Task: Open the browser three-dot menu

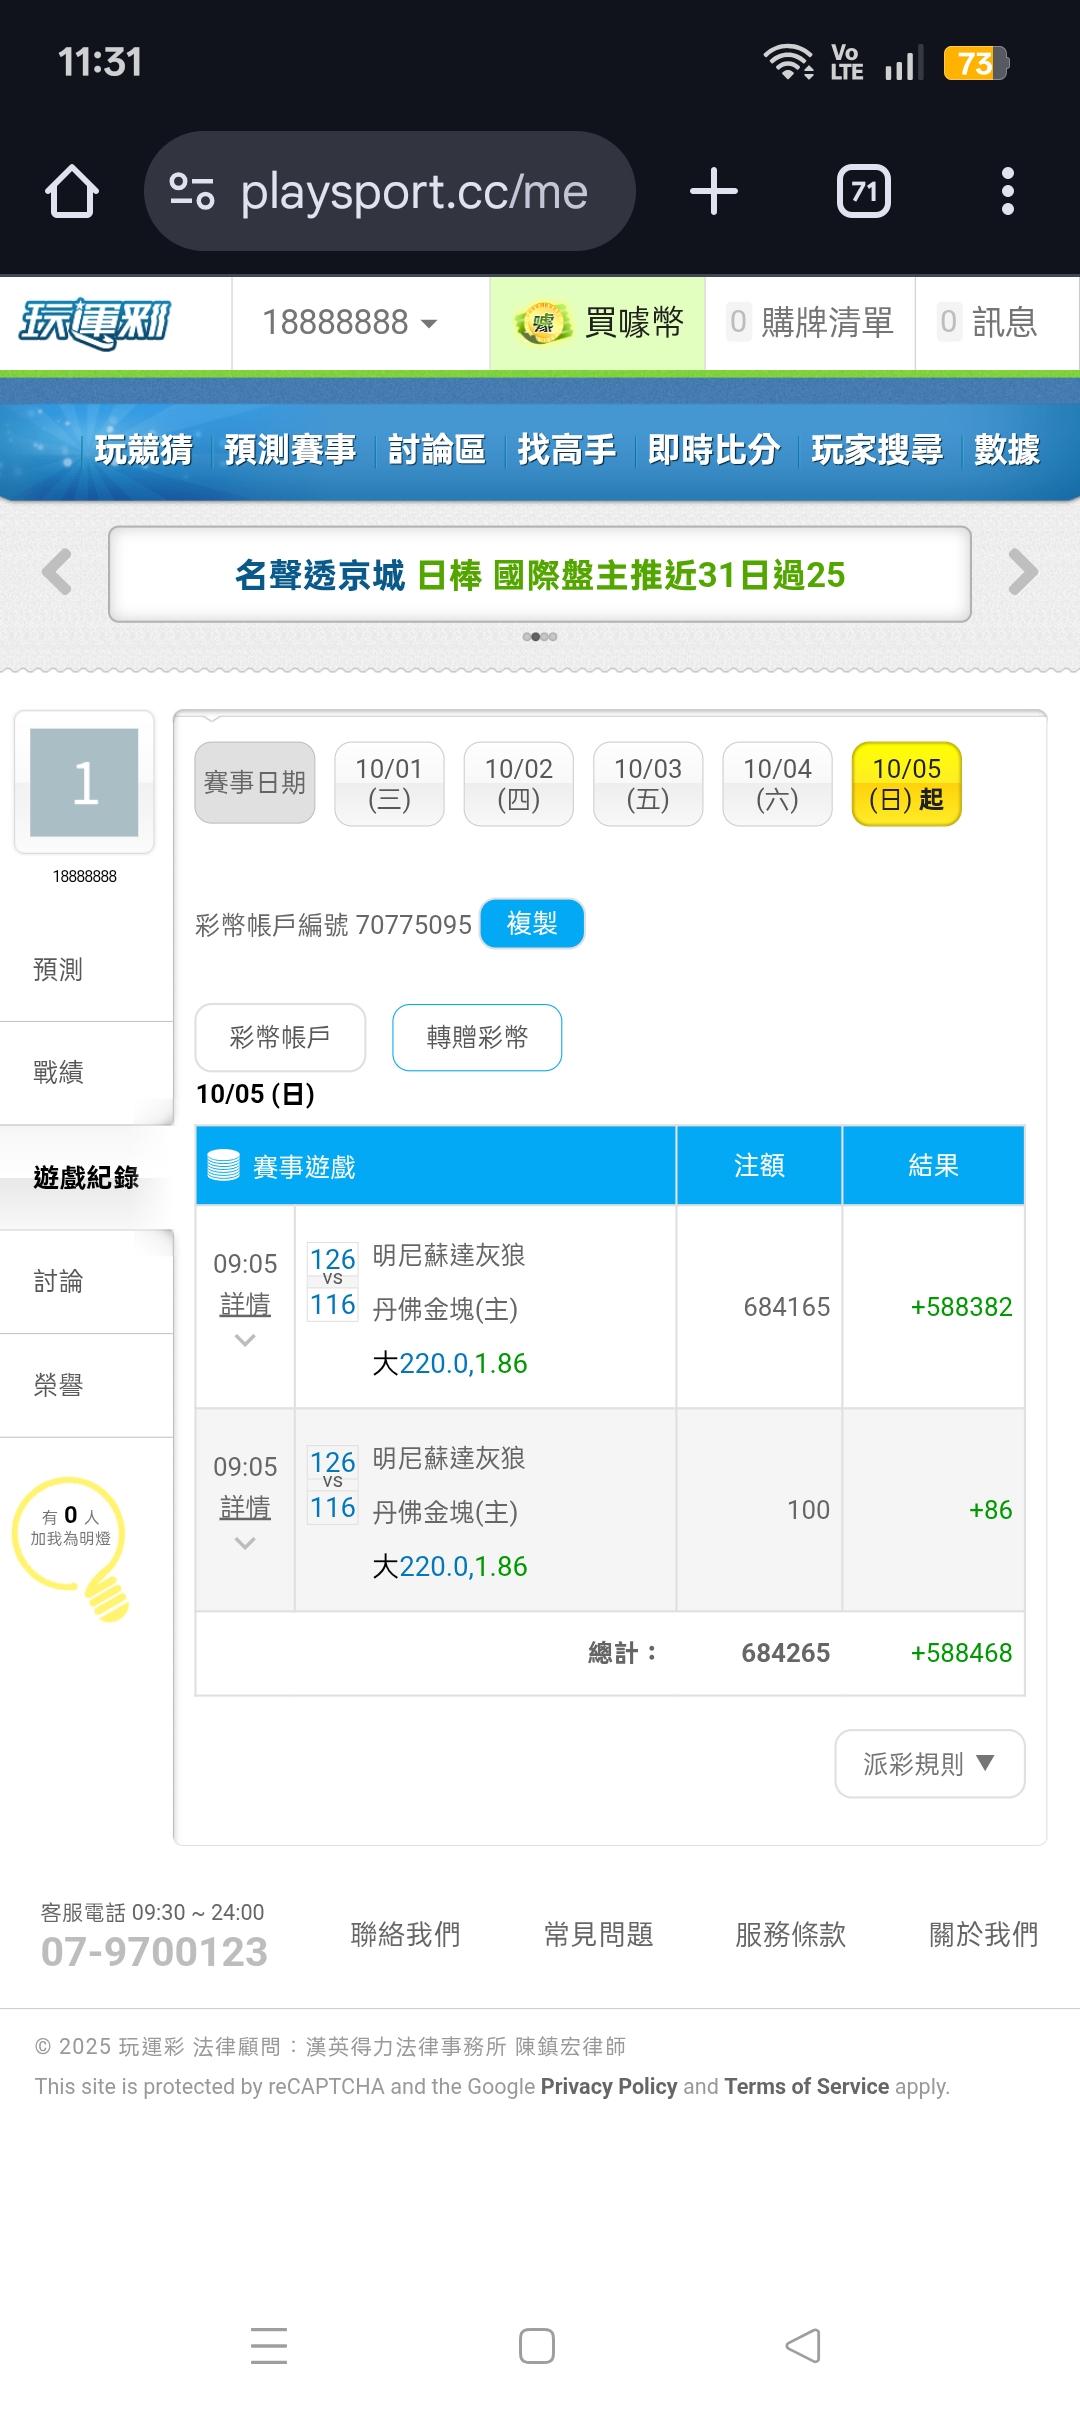Action: coord(1007,191)
